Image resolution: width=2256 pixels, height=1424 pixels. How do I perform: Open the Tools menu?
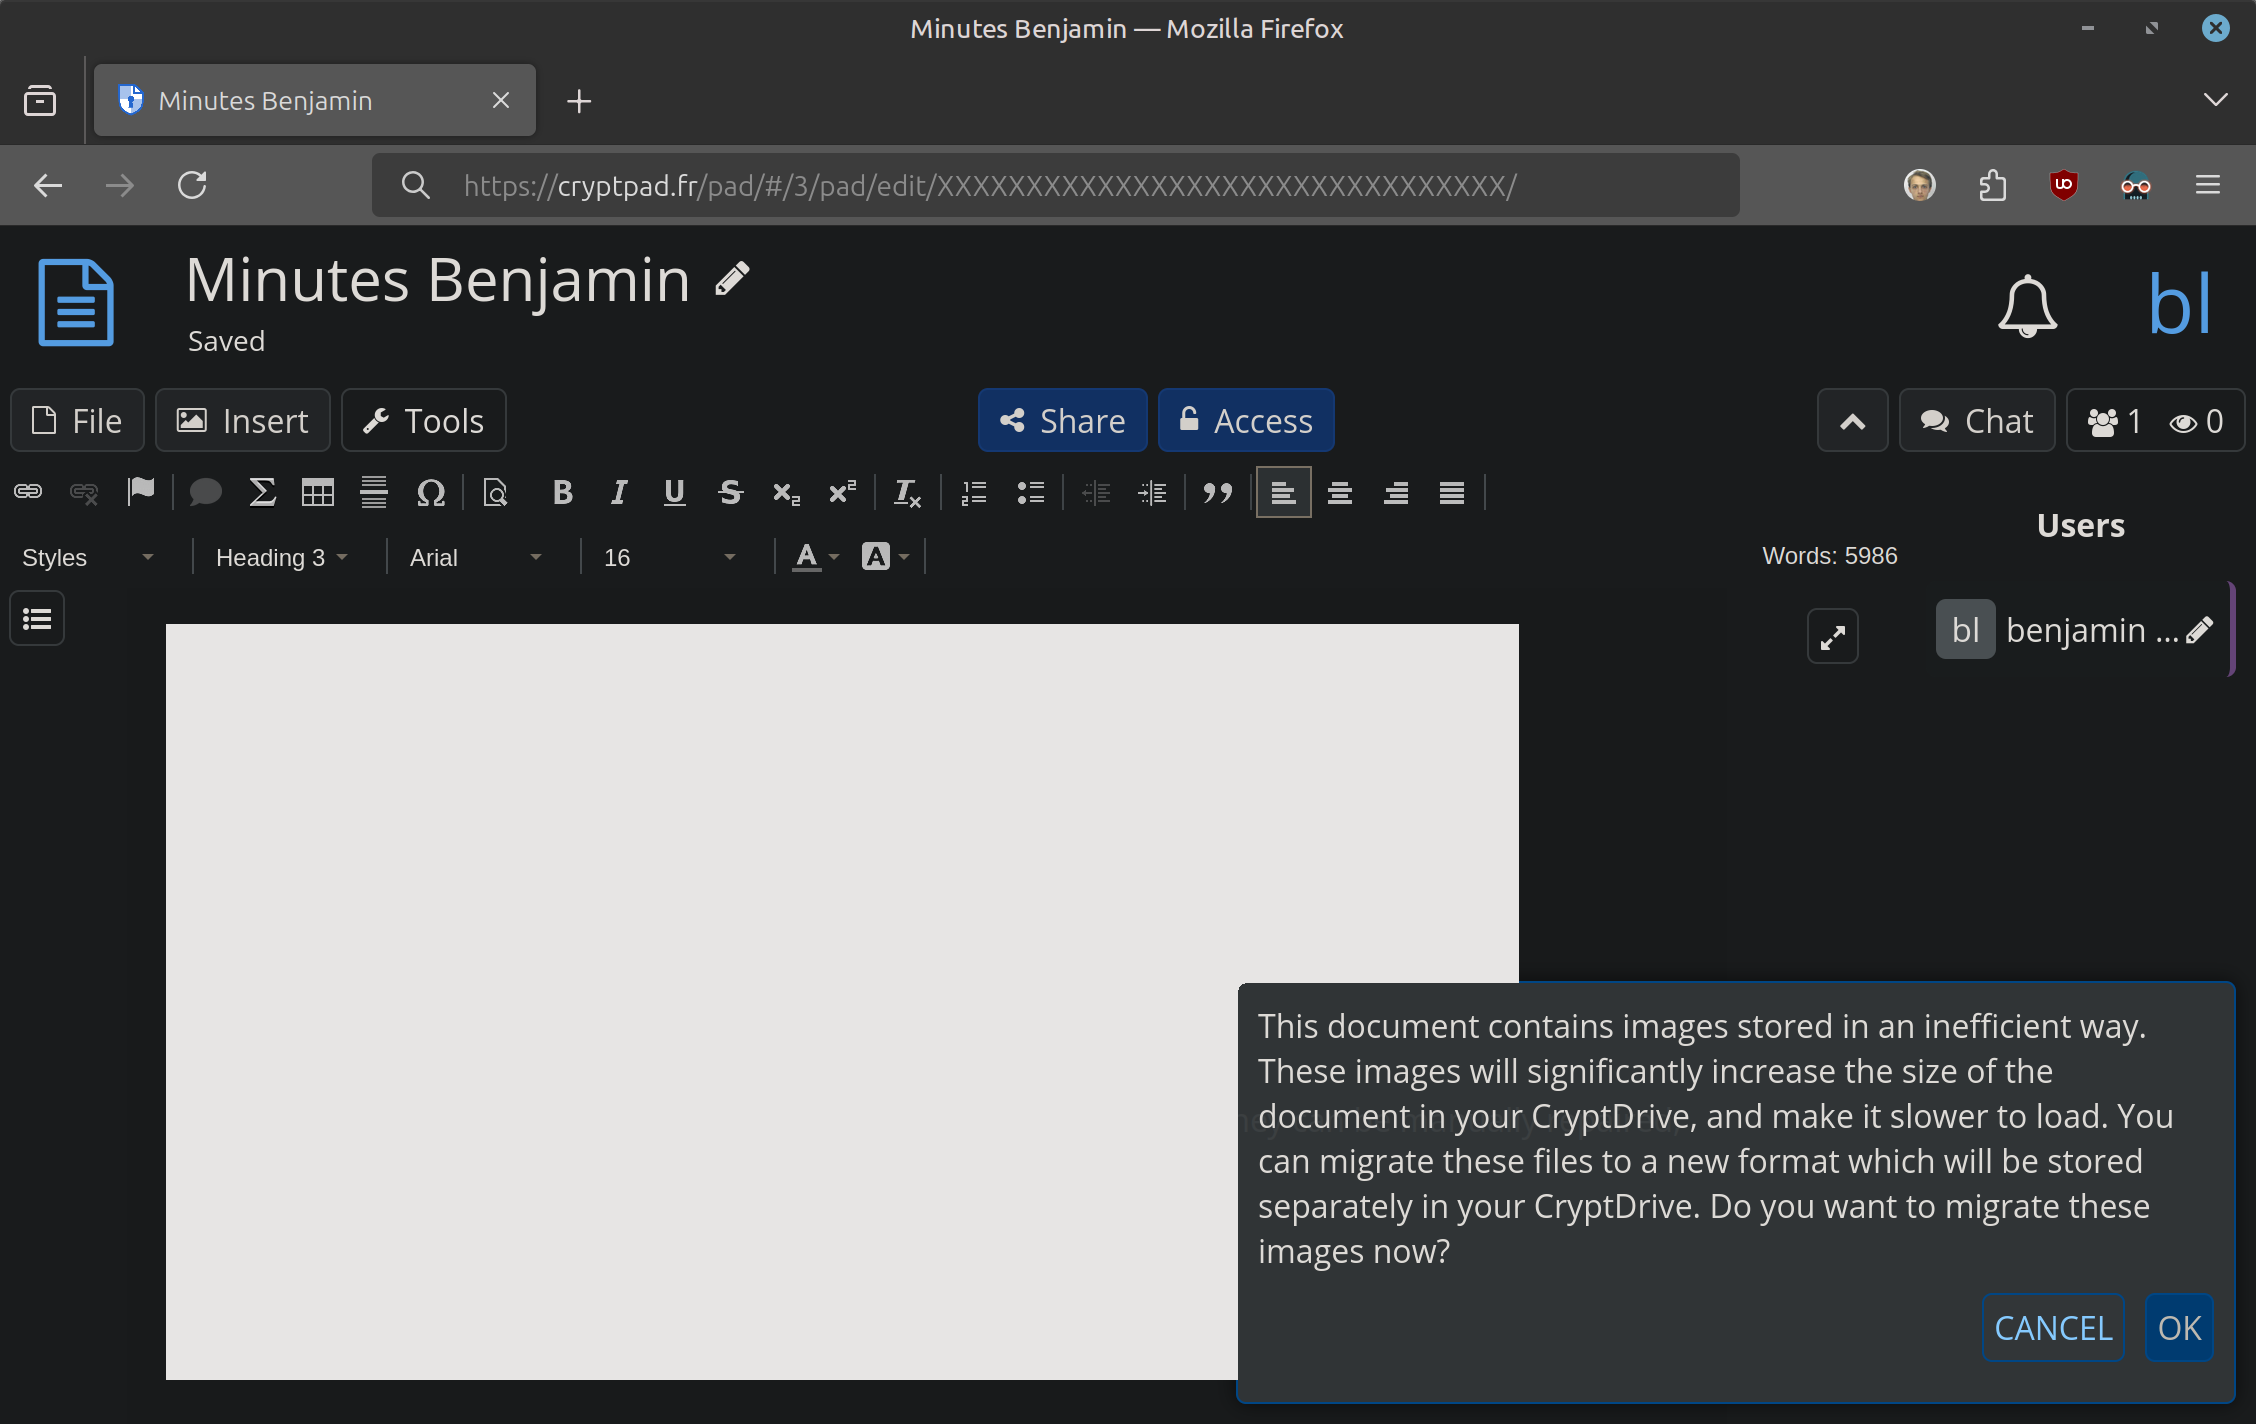coord(424,421)
